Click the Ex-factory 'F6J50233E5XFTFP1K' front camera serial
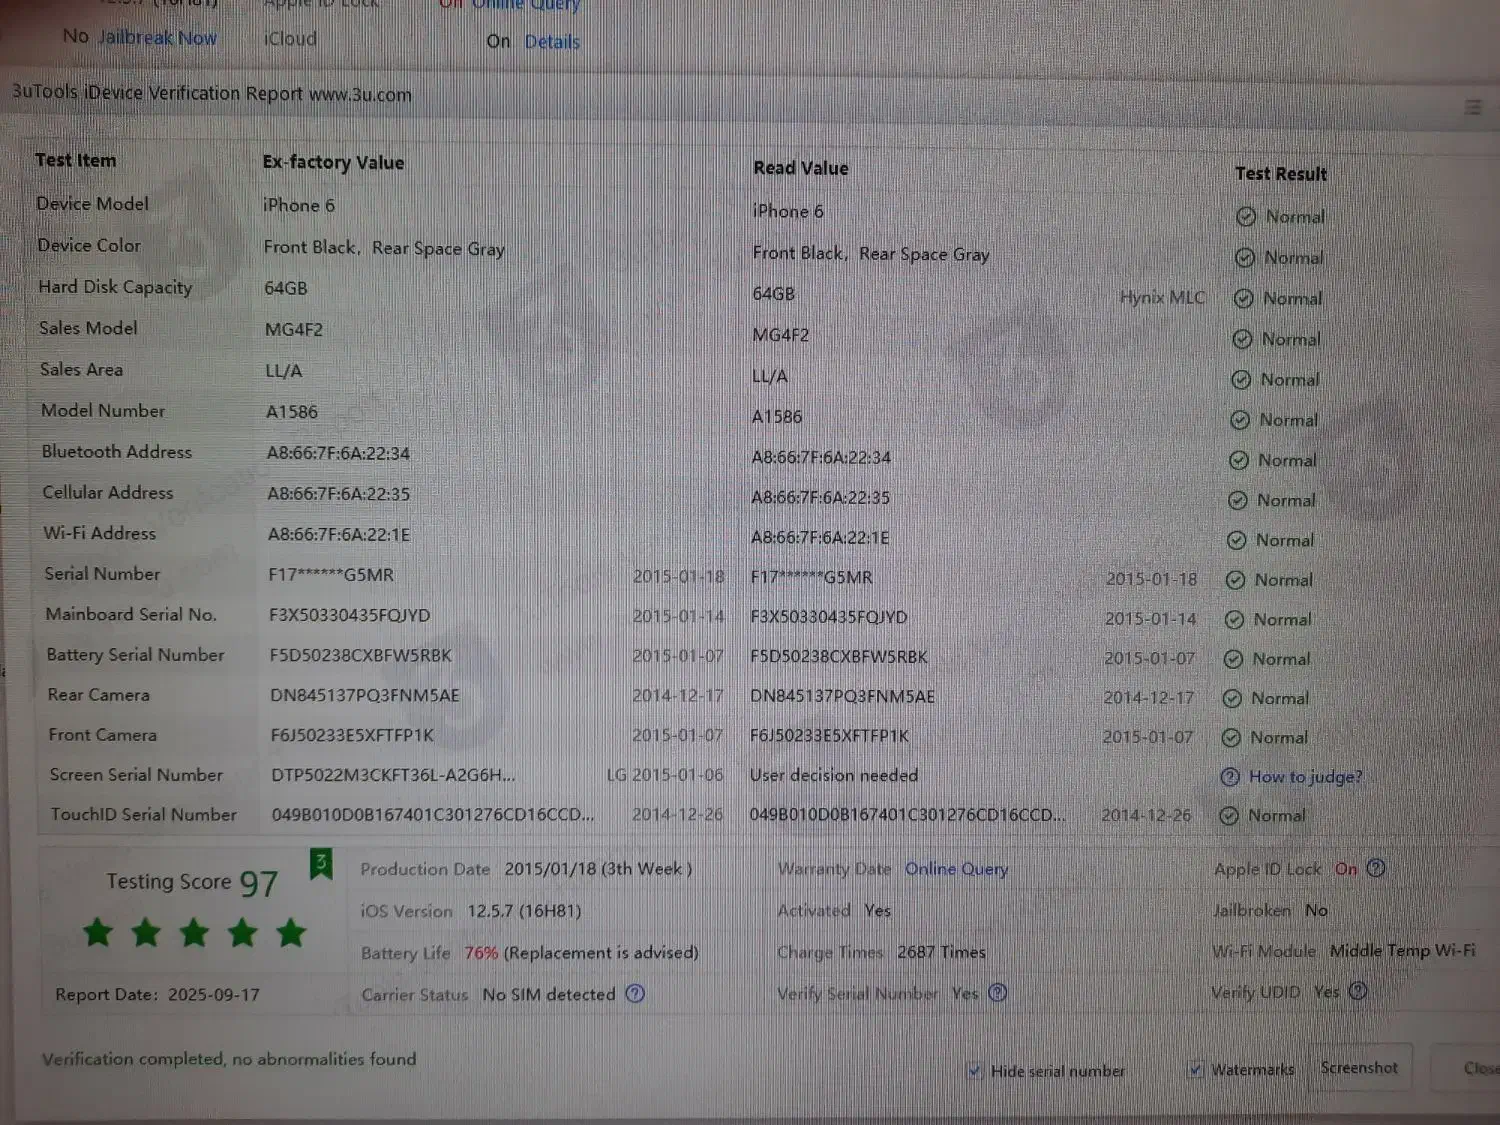Viewport: 1500px width, 1125px height. 352,735
